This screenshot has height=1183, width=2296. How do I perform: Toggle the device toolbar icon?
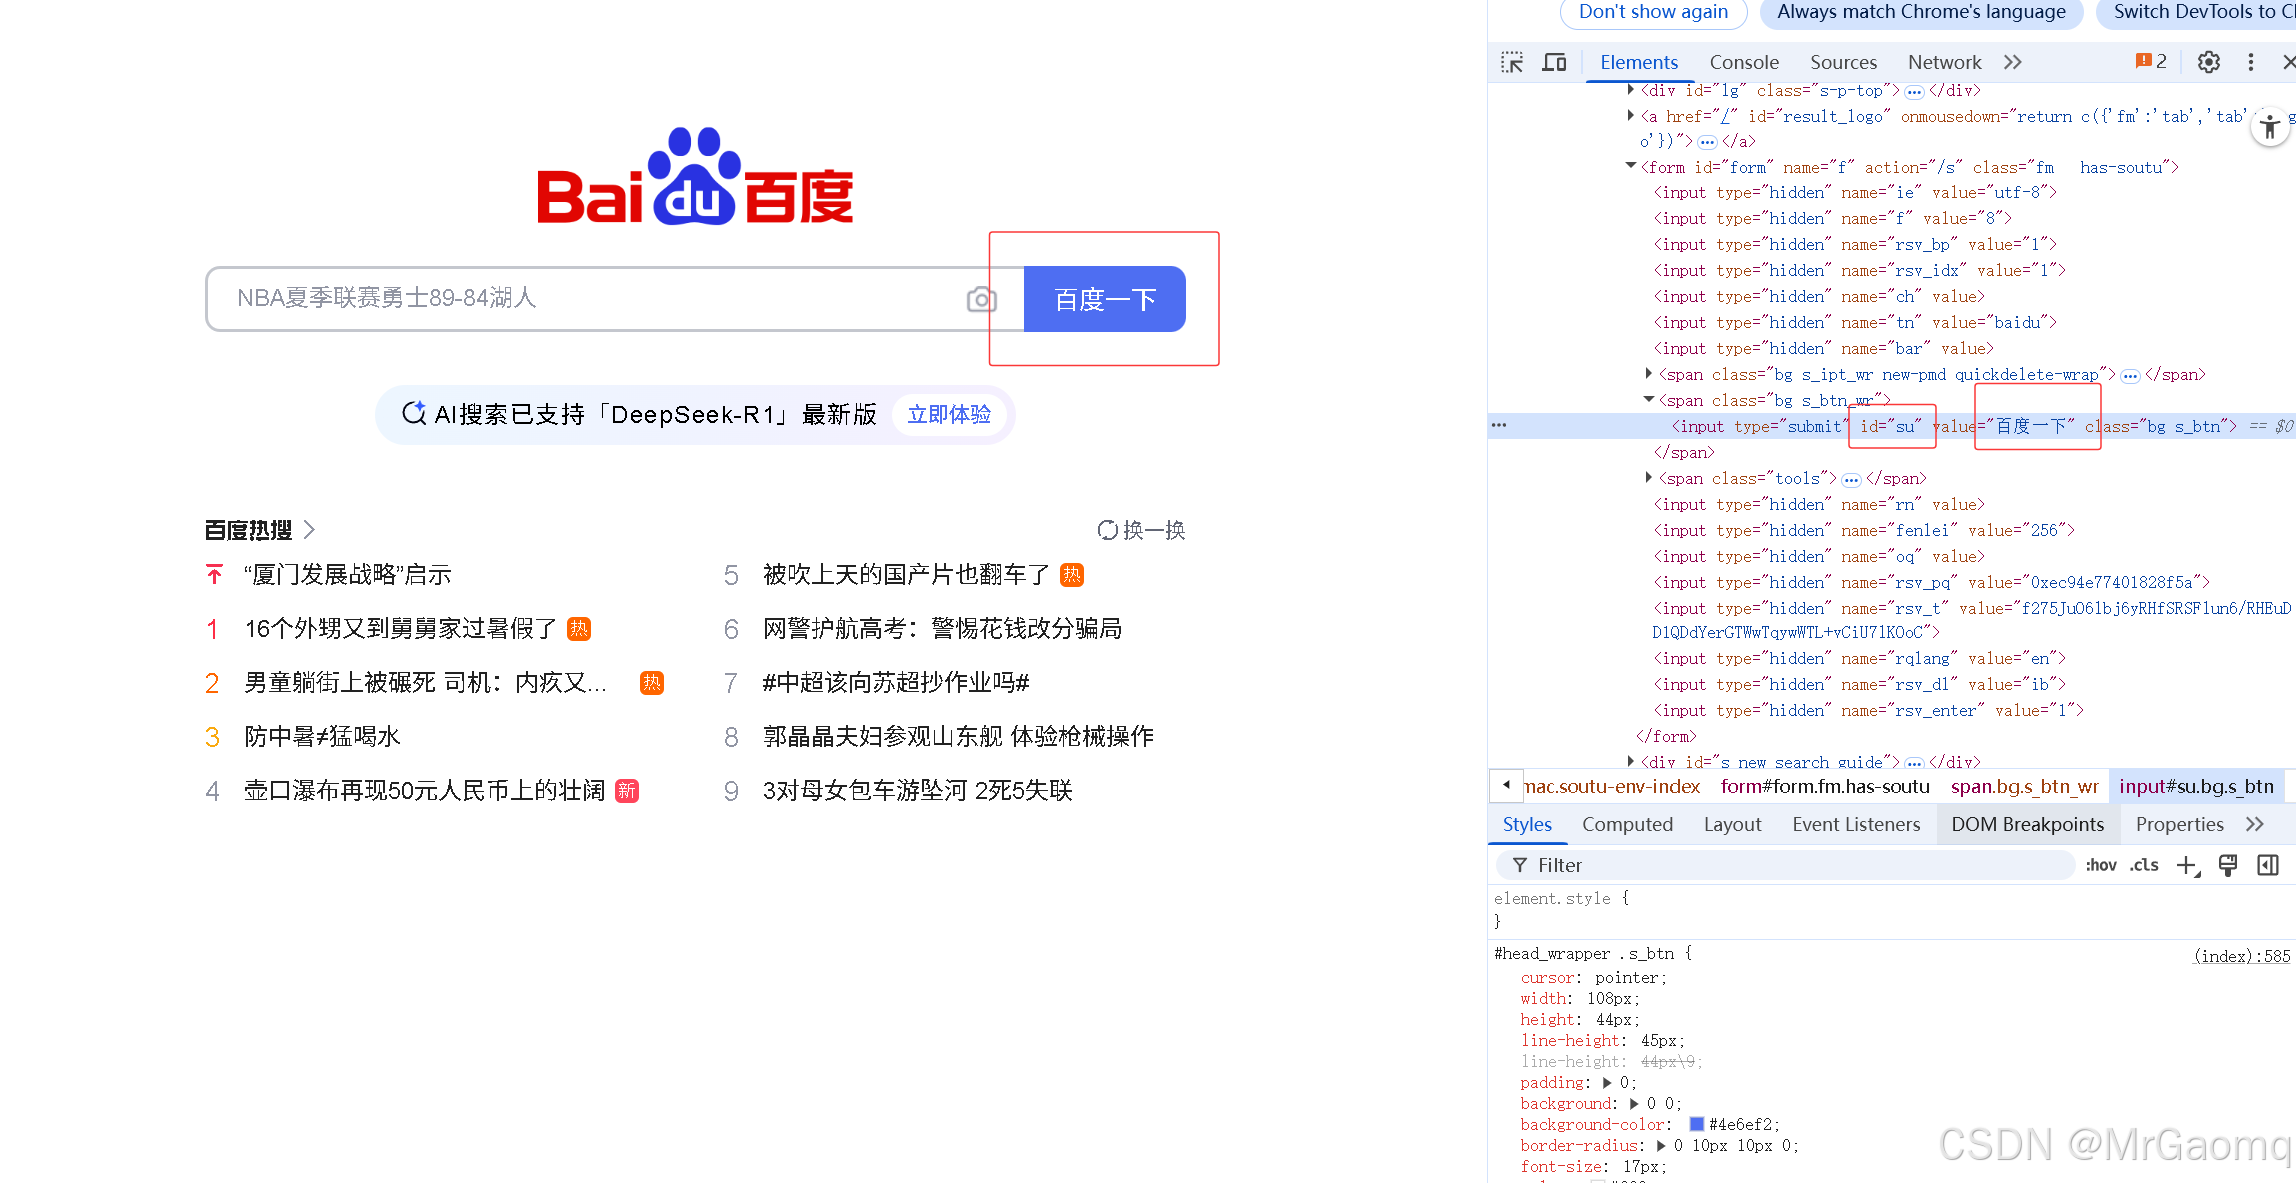click(1554, 63)
